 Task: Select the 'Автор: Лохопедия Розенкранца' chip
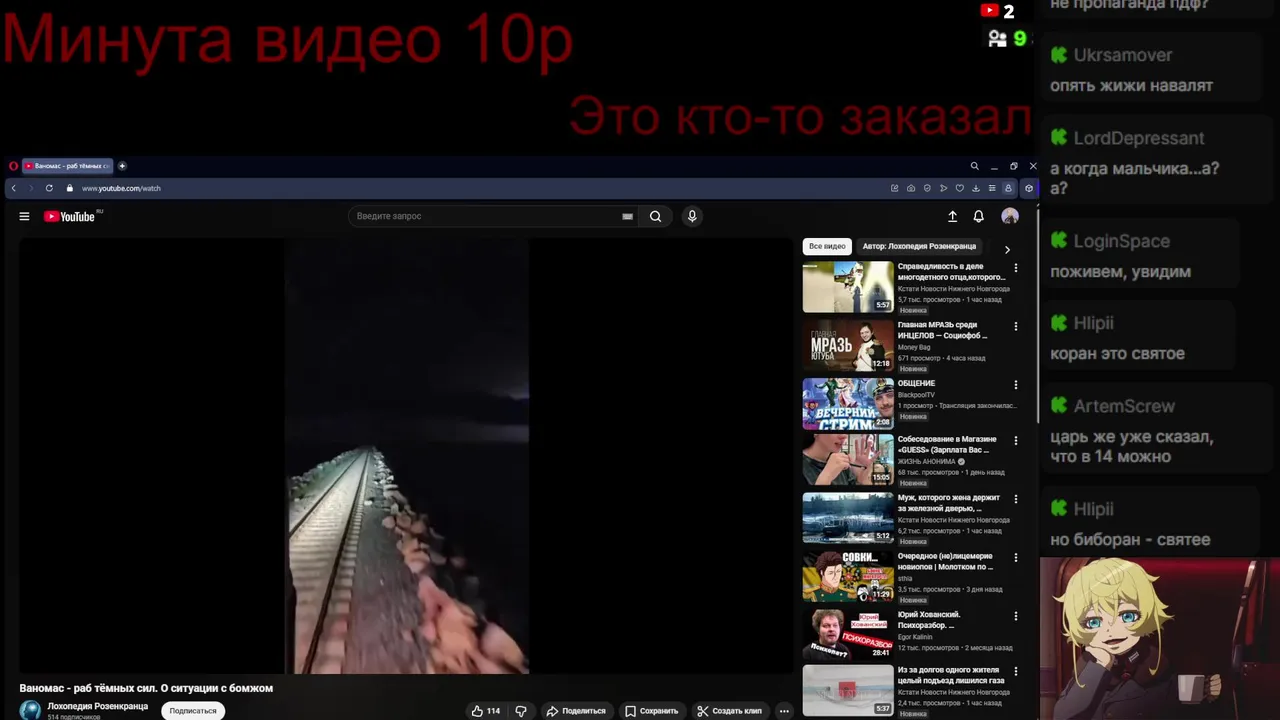tap(919, 246)
